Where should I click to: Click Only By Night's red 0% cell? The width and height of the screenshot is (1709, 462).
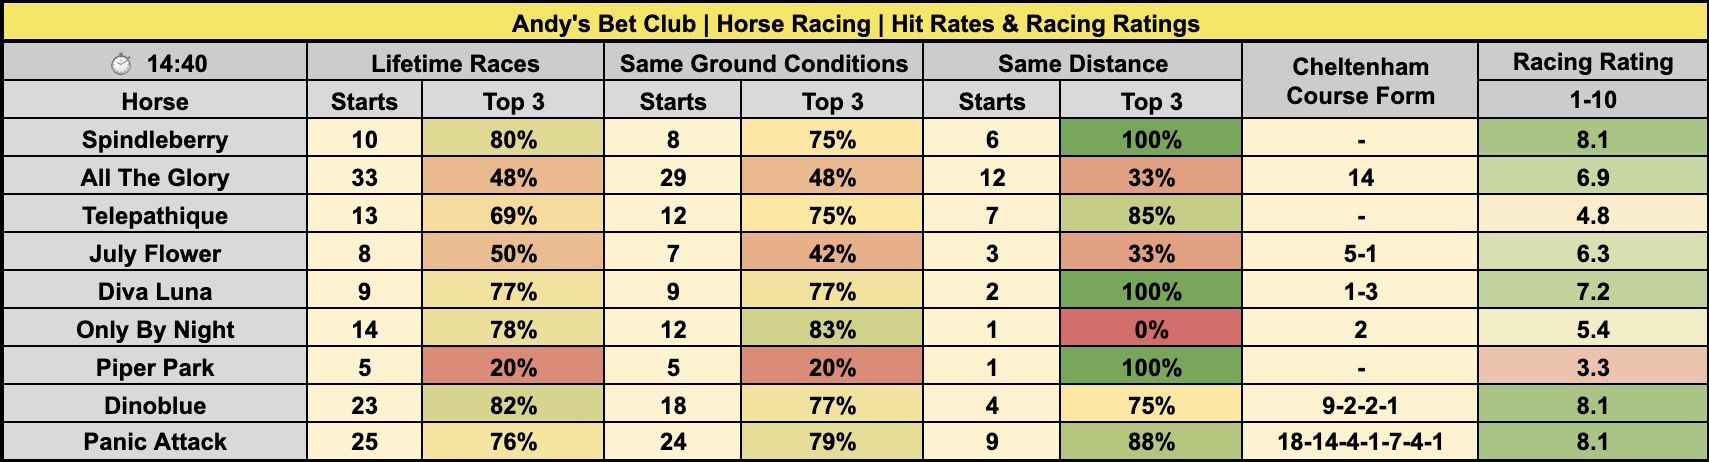1151,330
